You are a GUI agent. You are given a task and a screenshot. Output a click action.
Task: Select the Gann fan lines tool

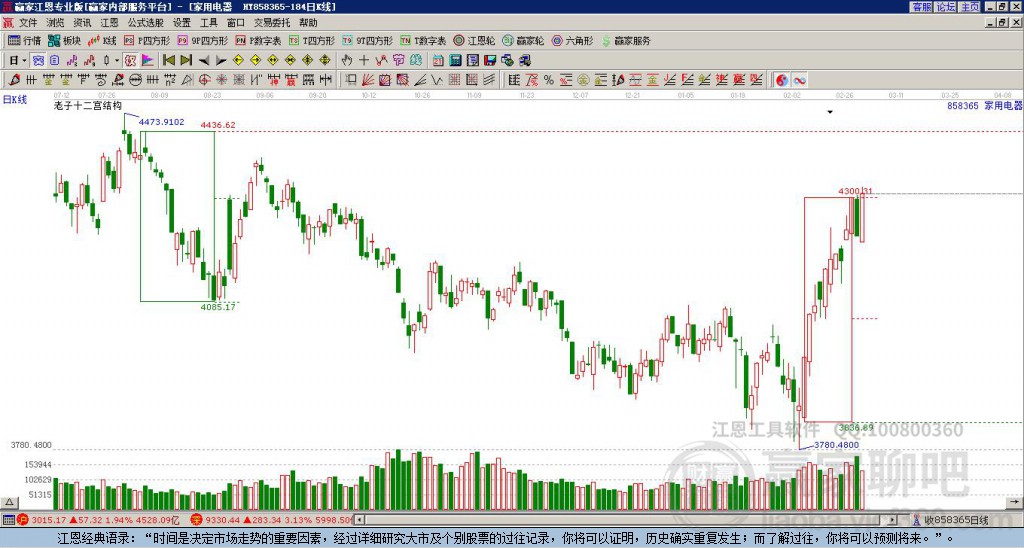point(368,80)
